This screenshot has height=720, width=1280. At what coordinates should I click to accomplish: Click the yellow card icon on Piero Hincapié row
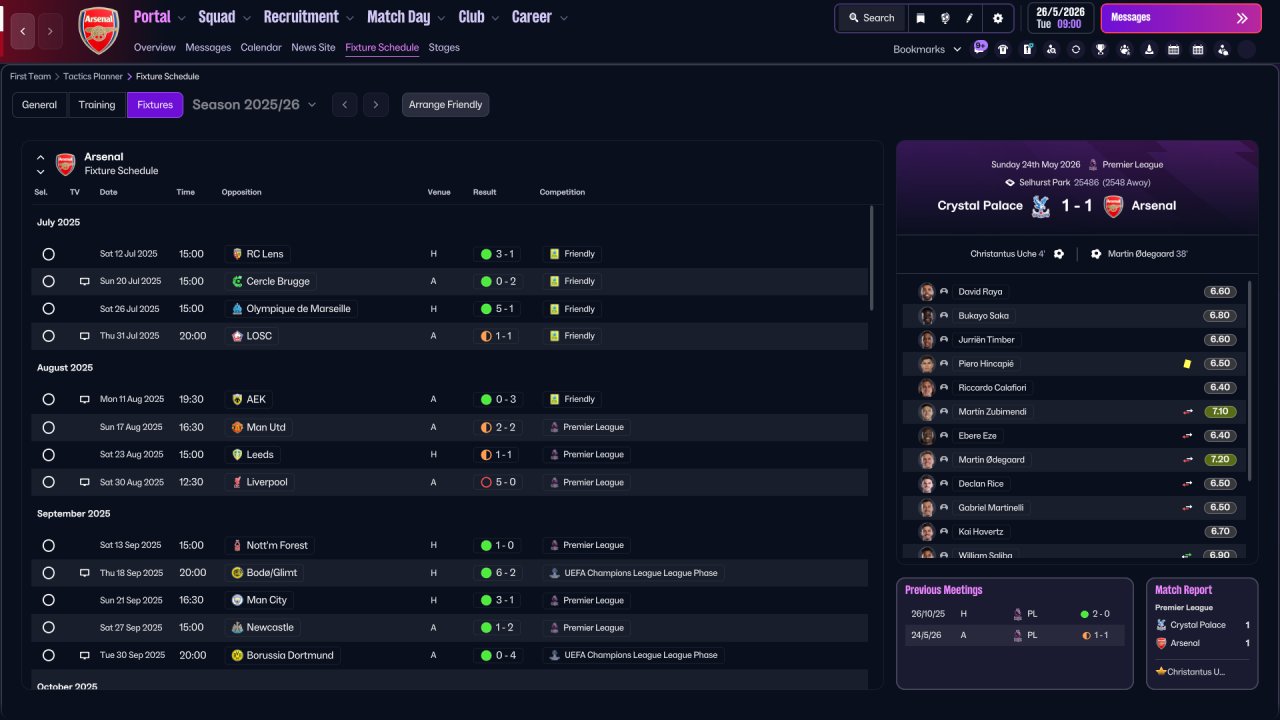1187,364
